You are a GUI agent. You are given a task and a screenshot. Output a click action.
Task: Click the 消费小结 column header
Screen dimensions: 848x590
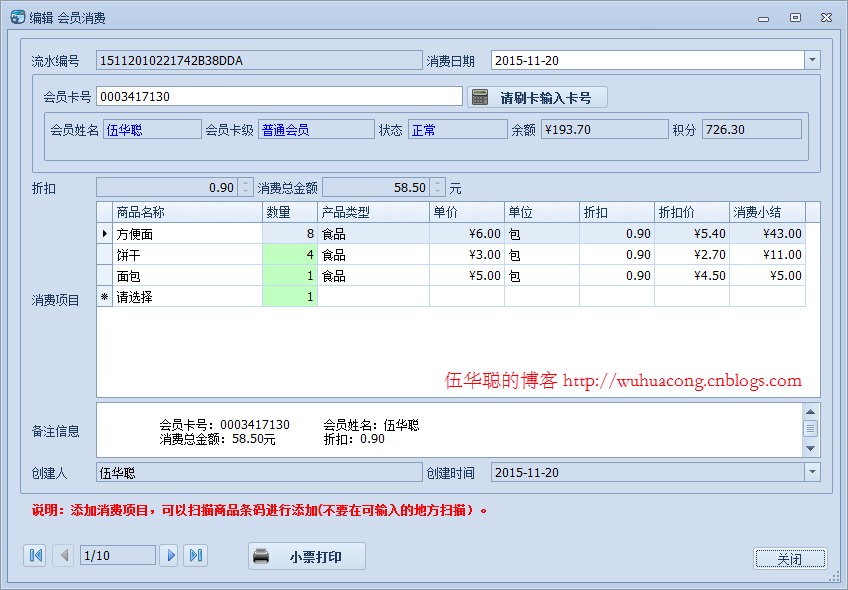click(767, 212)
